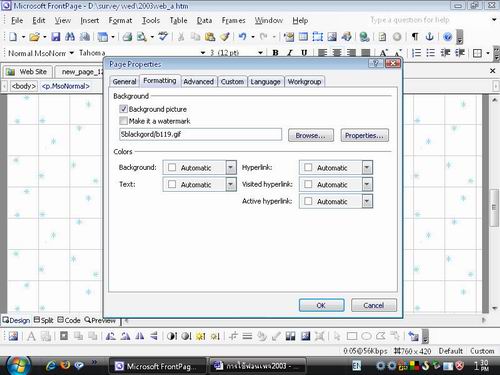Open the Visited hyperlink color dropdown
This screenshot has height=375, width=500.
[367, 184]
